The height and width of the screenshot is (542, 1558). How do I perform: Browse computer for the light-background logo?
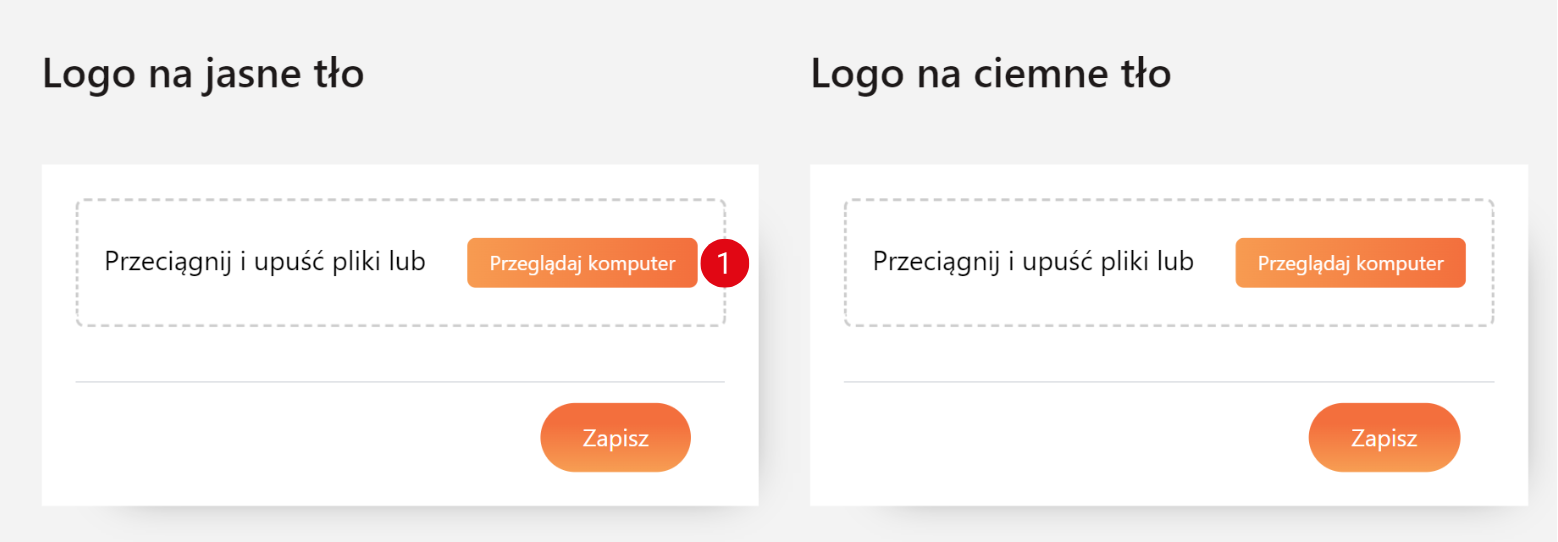tap(581, 263)
